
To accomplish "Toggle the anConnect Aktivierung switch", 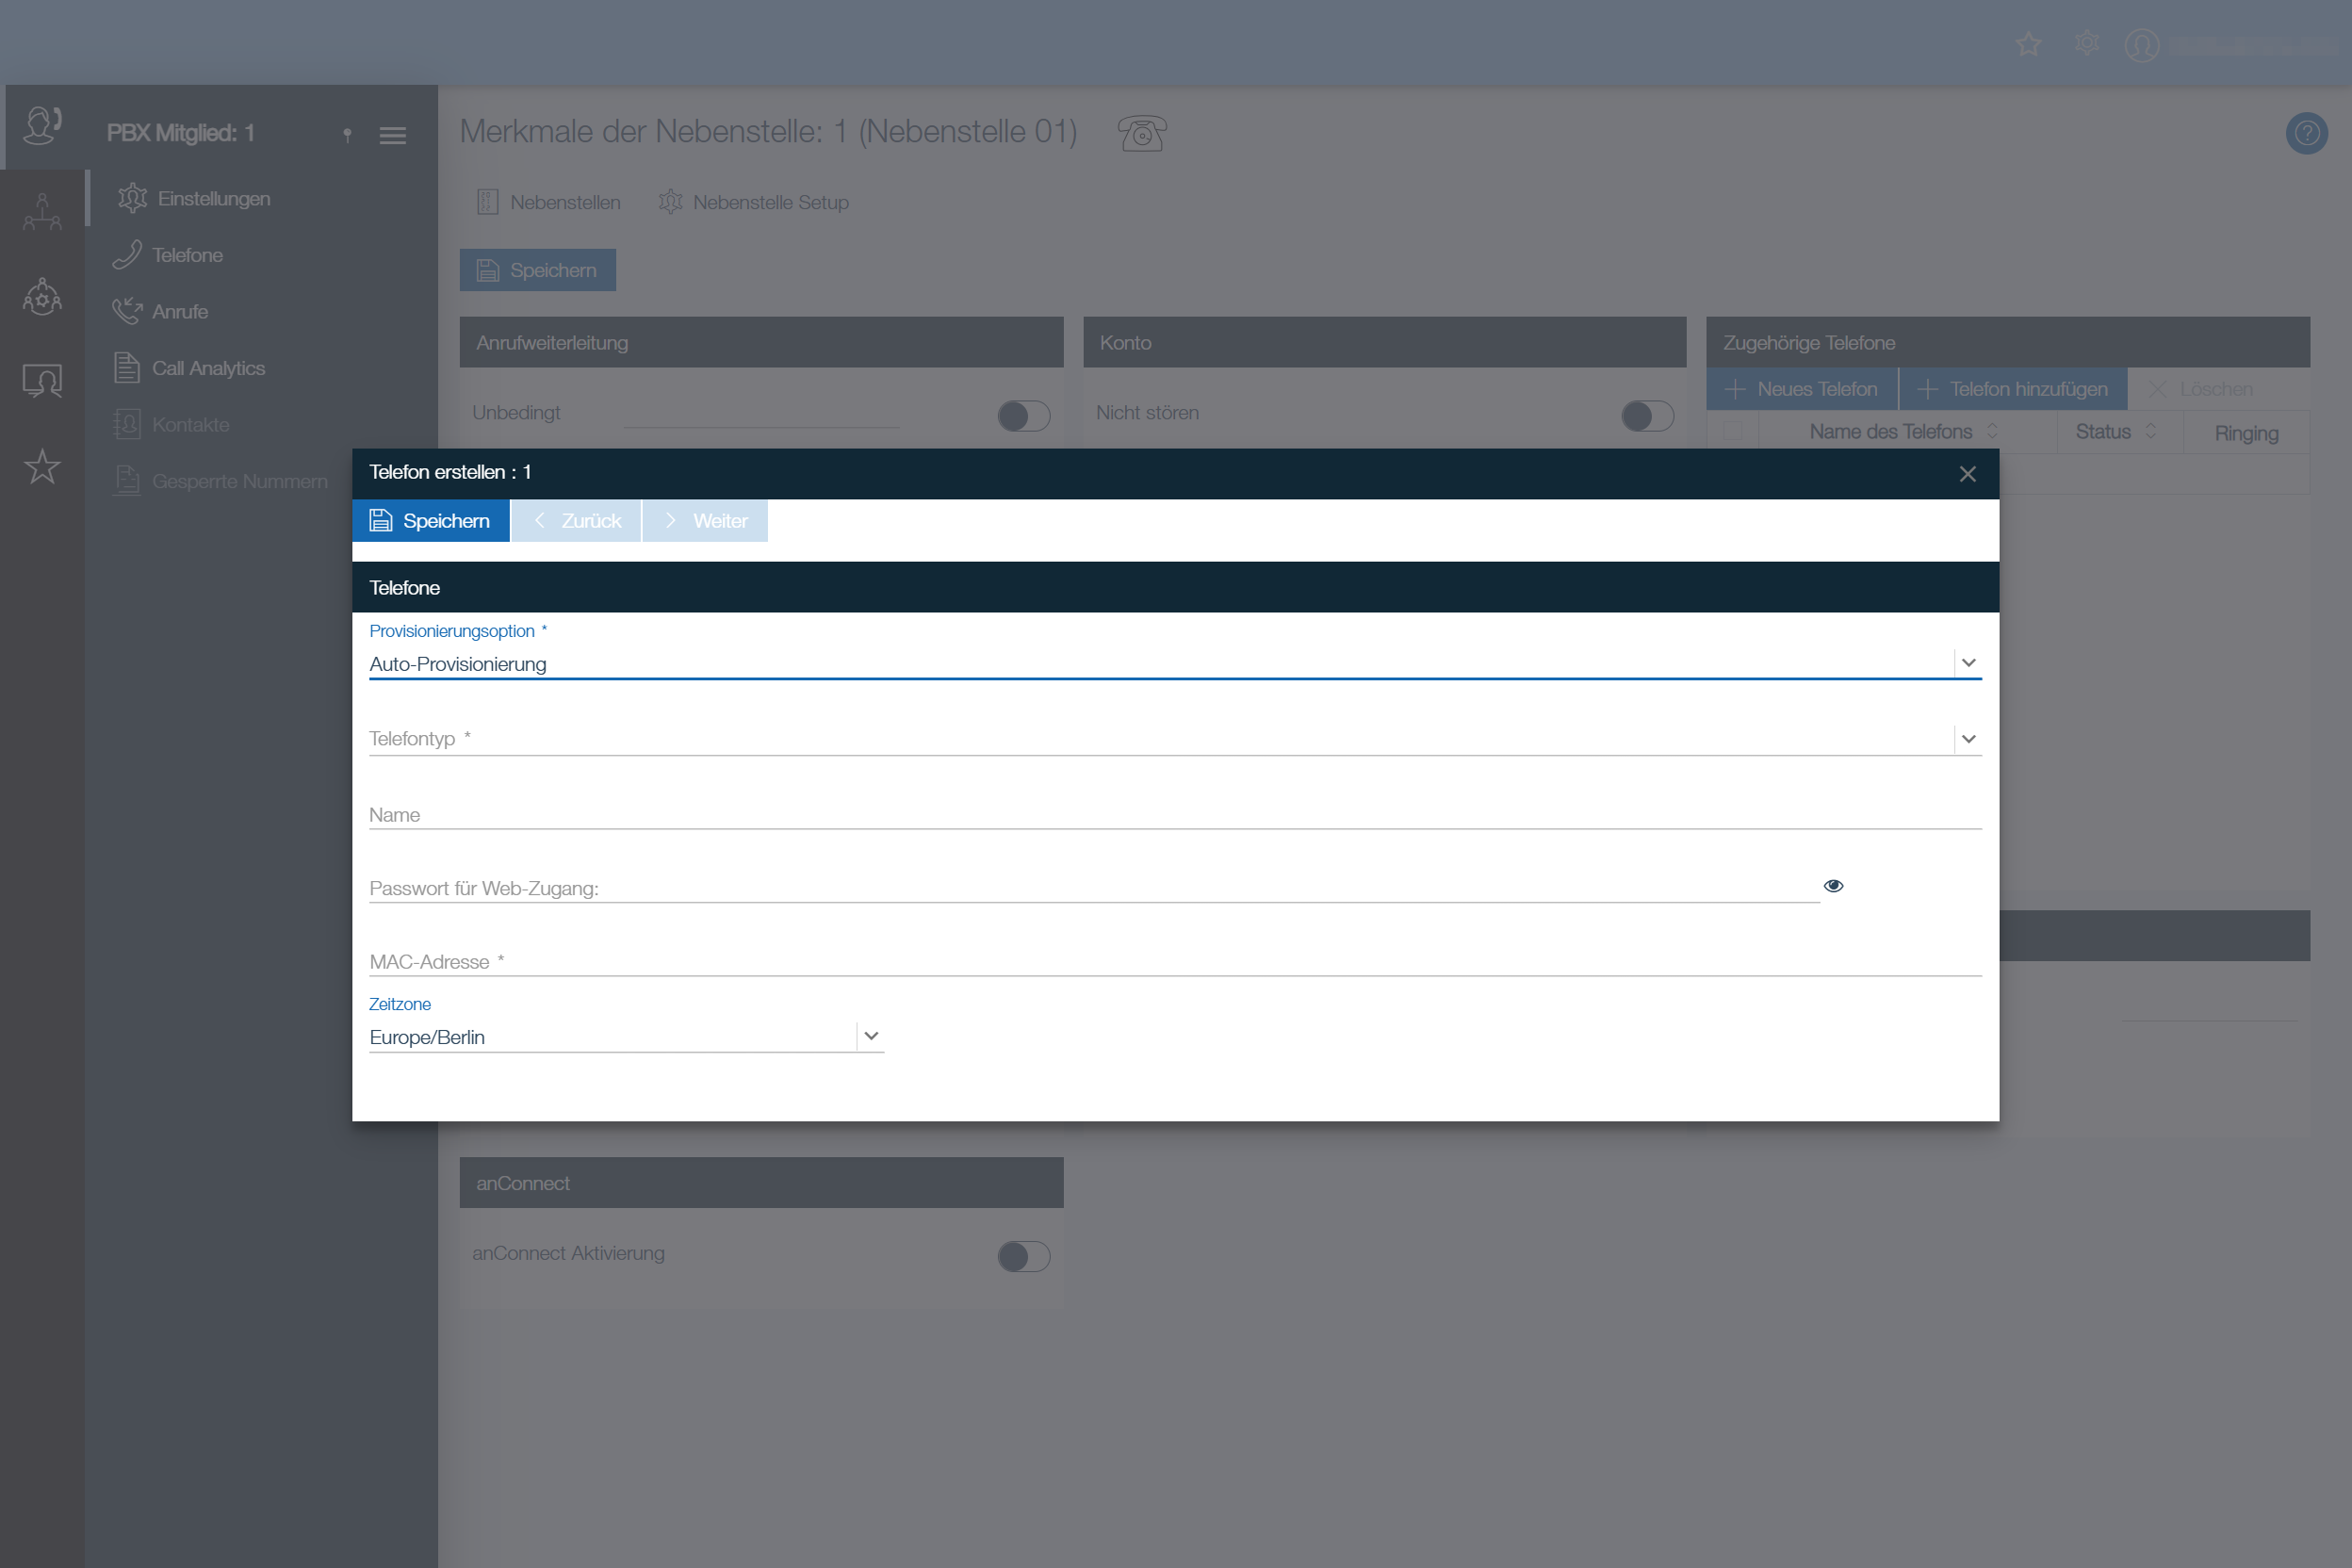I will click(x=1024, y=1256).
